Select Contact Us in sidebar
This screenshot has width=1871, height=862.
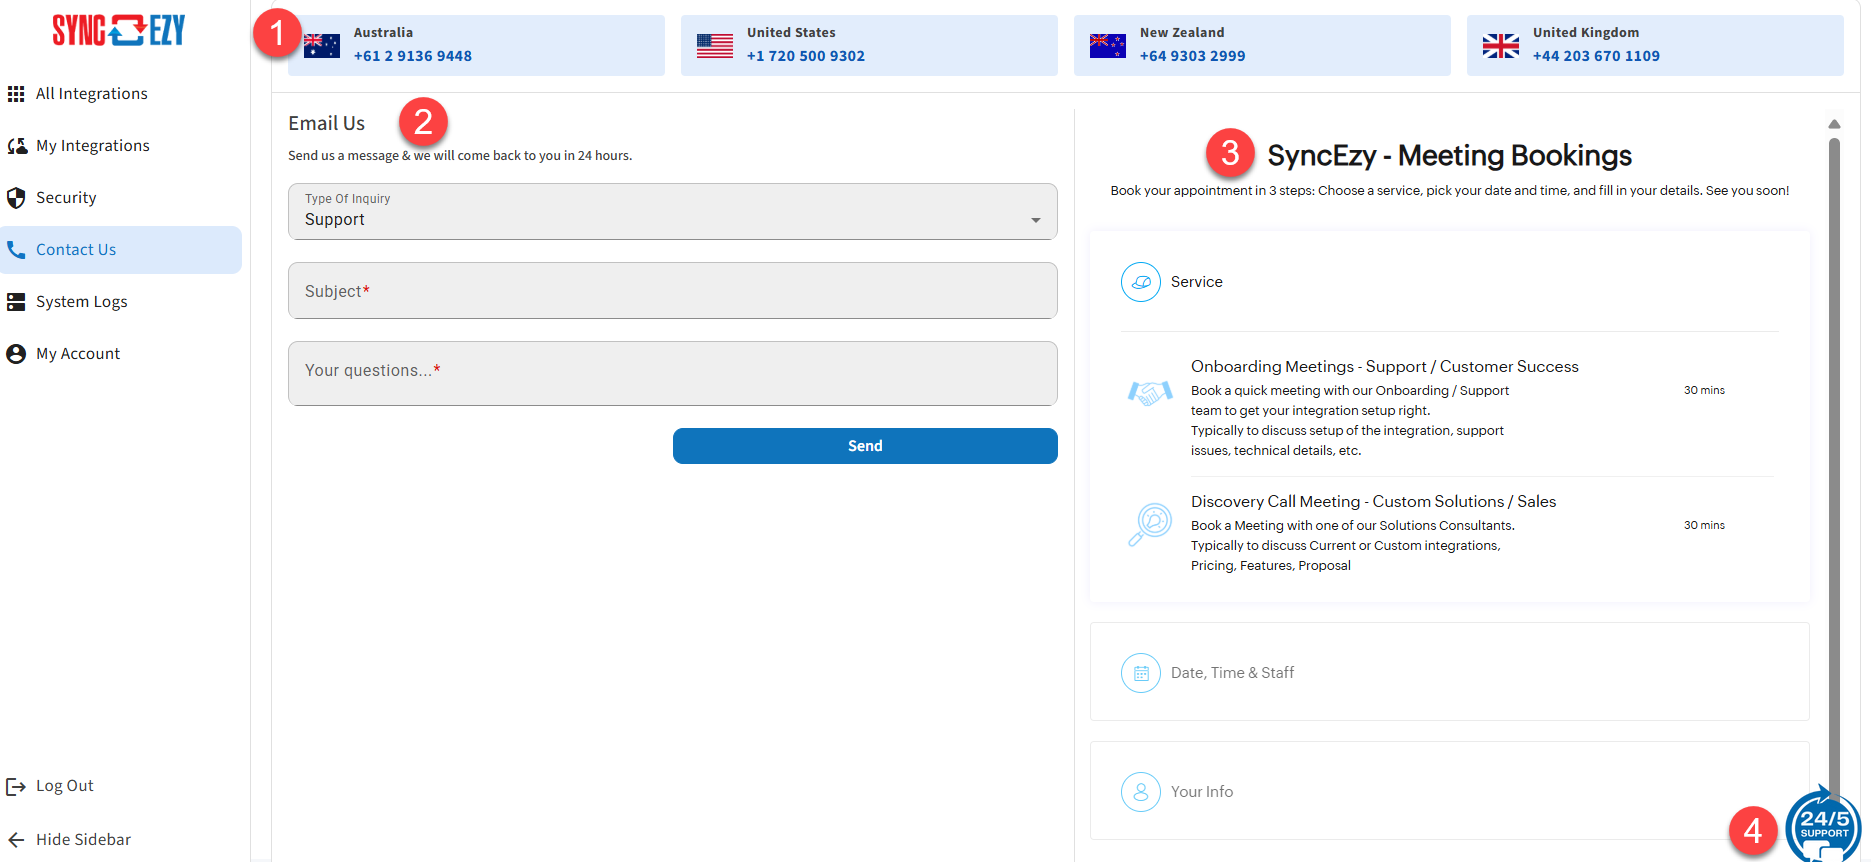121,250
